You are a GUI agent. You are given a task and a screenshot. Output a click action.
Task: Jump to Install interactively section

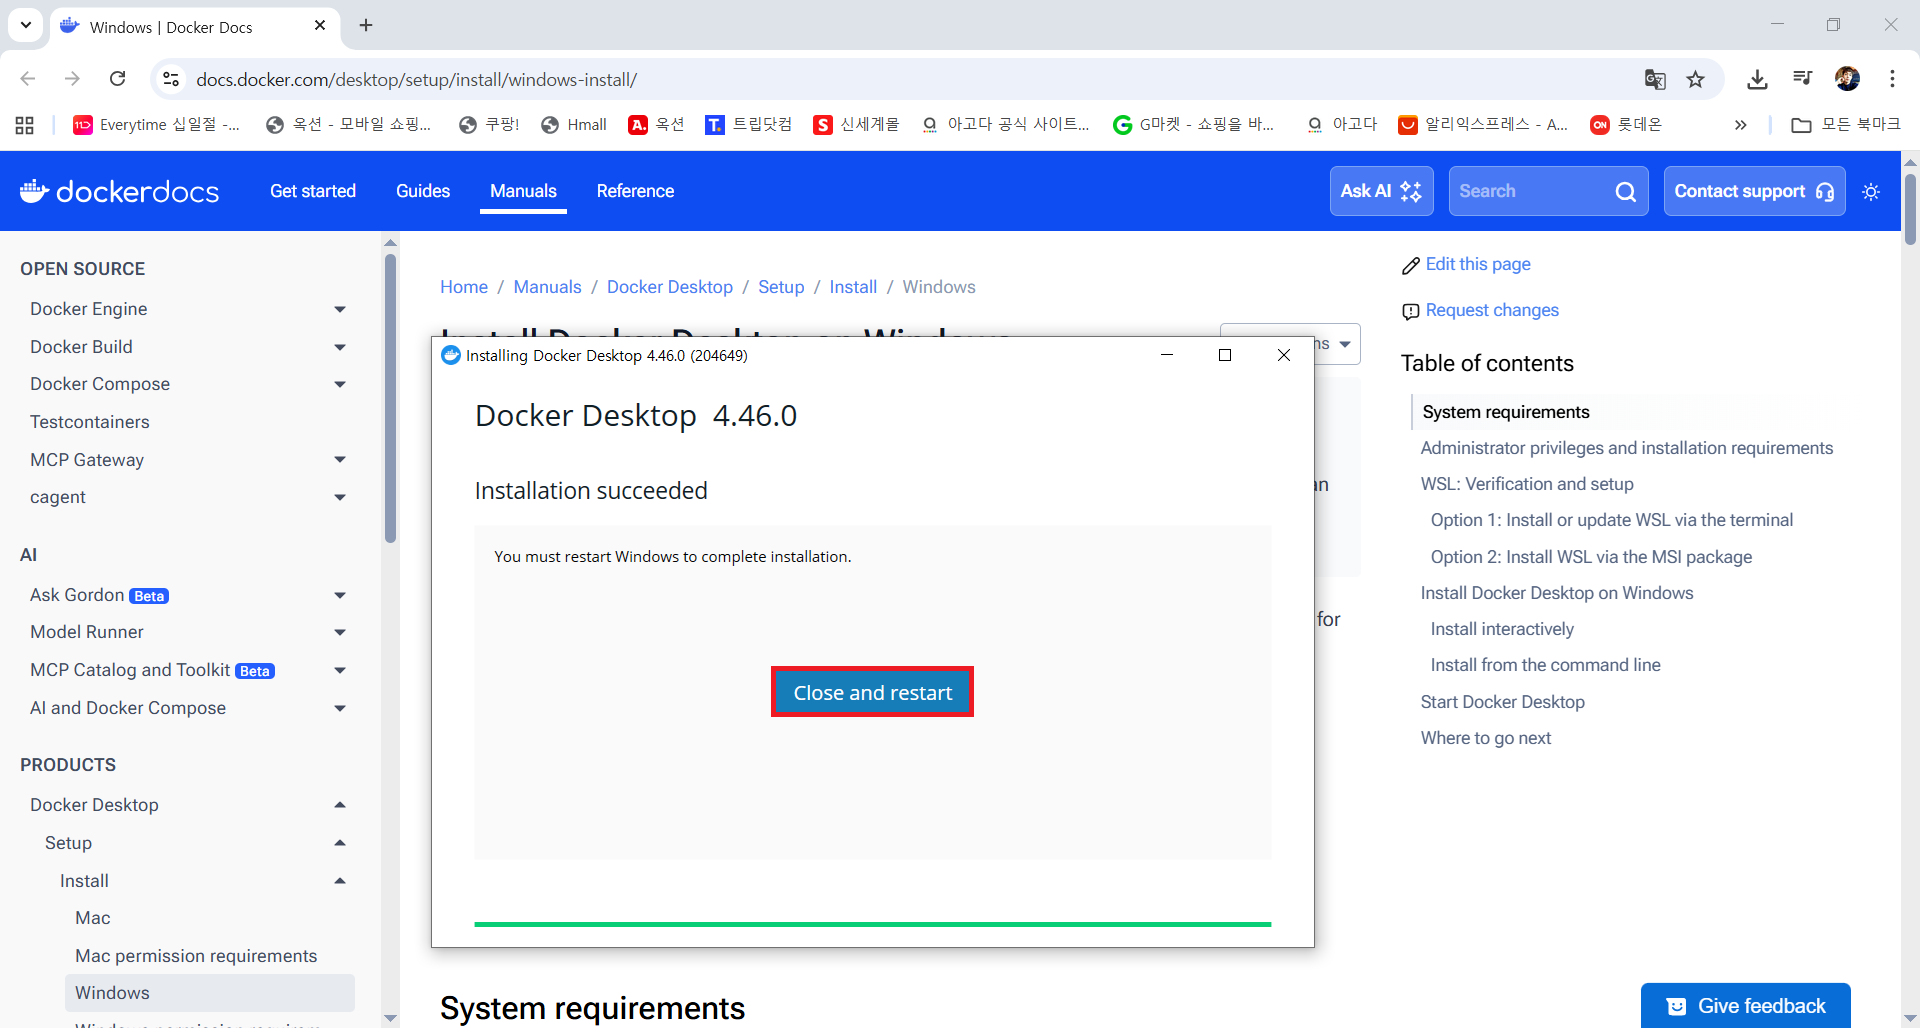1502,629
